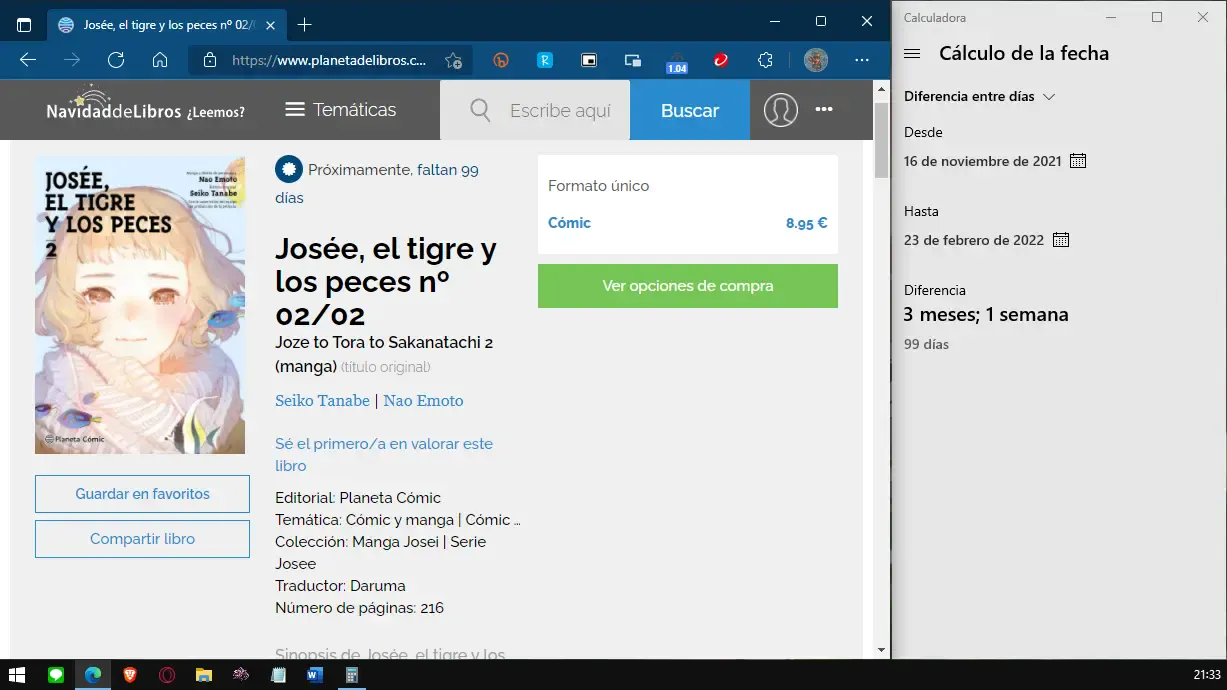Click the user account icon in the site header
The height and width of the screenshot is (690, 1227).
[781, 110]
